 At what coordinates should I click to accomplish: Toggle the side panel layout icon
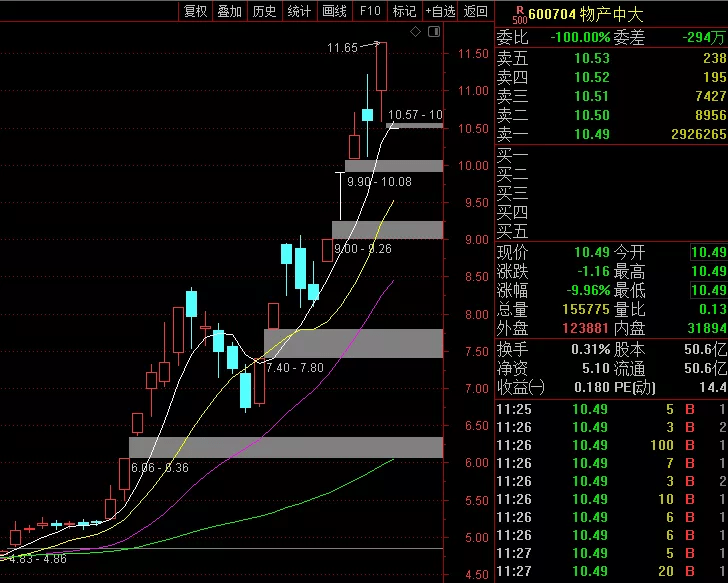click(434, 32)
